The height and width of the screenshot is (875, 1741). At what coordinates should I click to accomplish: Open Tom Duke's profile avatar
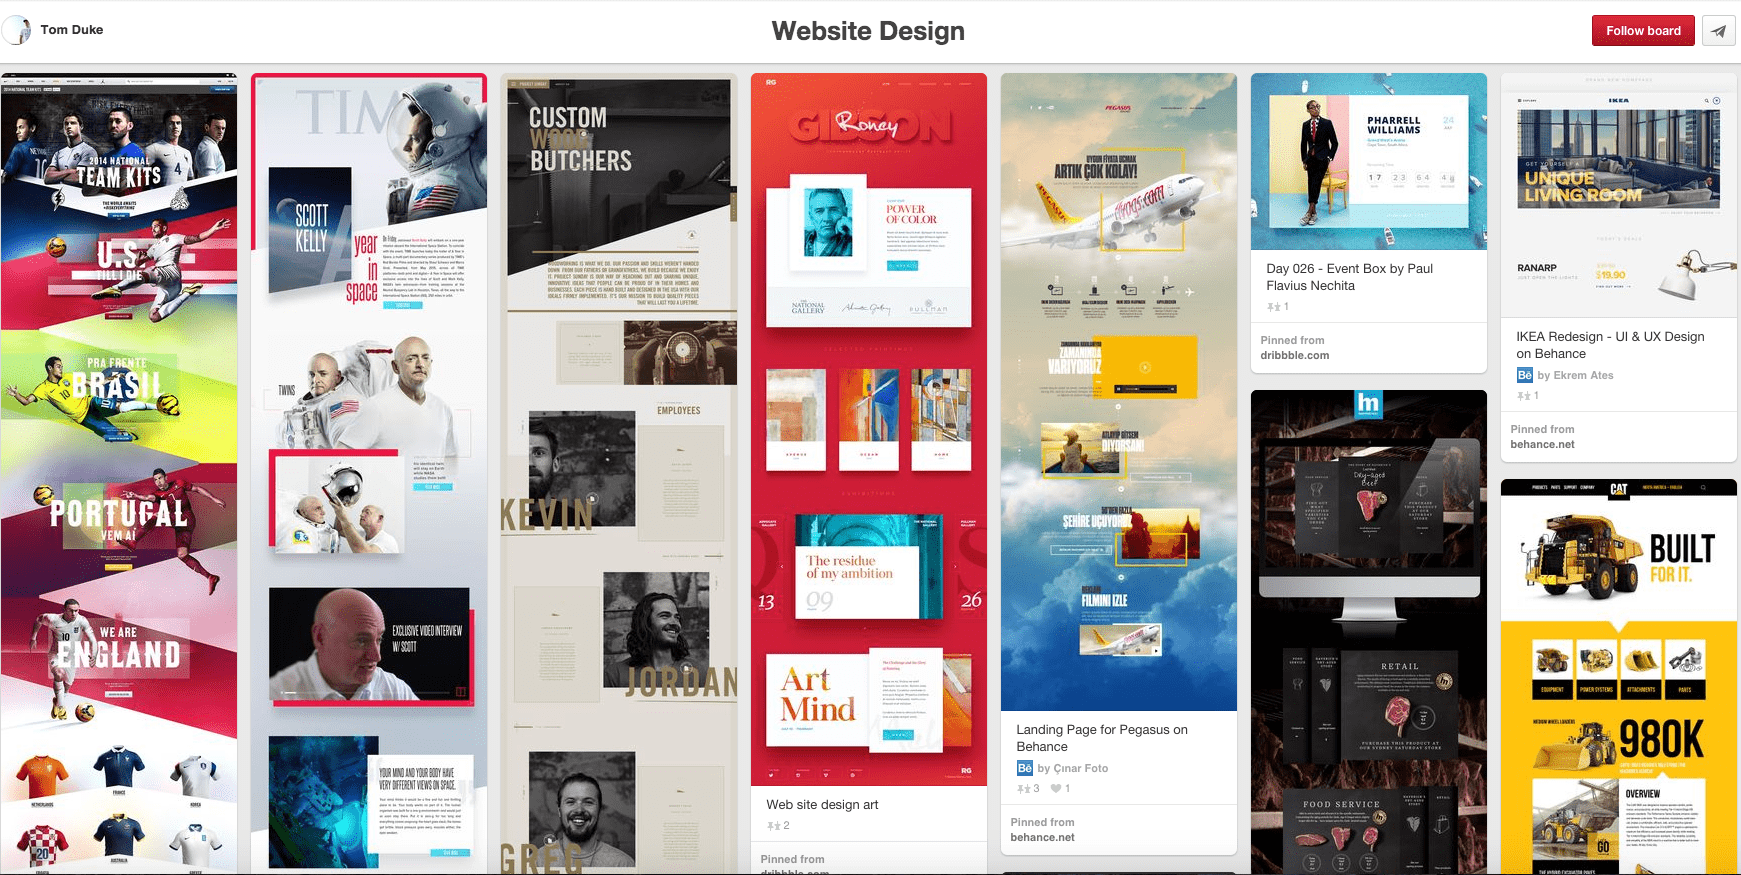click(x=16, y=30)
